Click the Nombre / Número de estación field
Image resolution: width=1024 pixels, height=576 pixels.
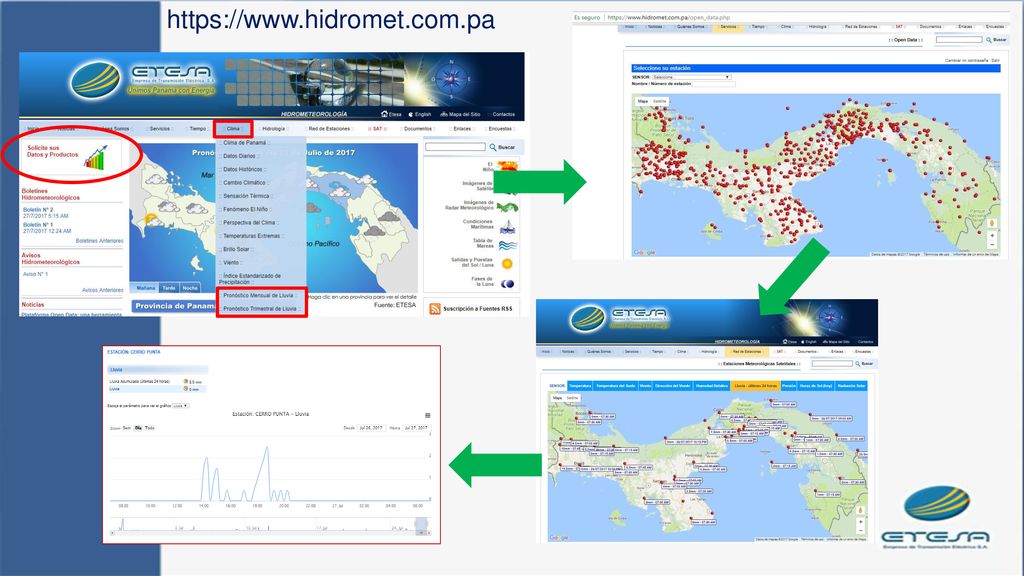click(x=714, y=84)
